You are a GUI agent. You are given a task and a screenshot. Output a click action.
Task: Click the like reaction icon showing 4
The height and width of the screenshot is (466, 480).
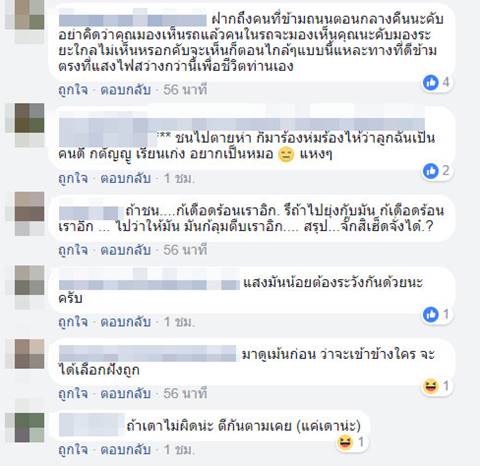point(431,82)
